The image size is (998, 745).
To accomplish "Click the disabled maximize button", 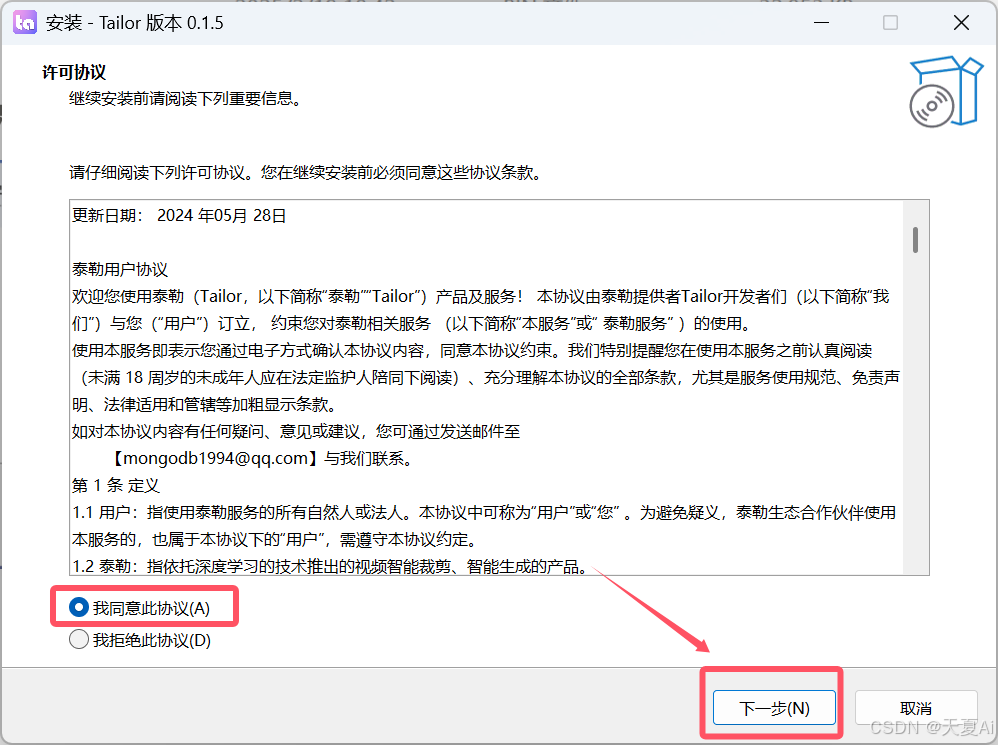I will point(890,23).
